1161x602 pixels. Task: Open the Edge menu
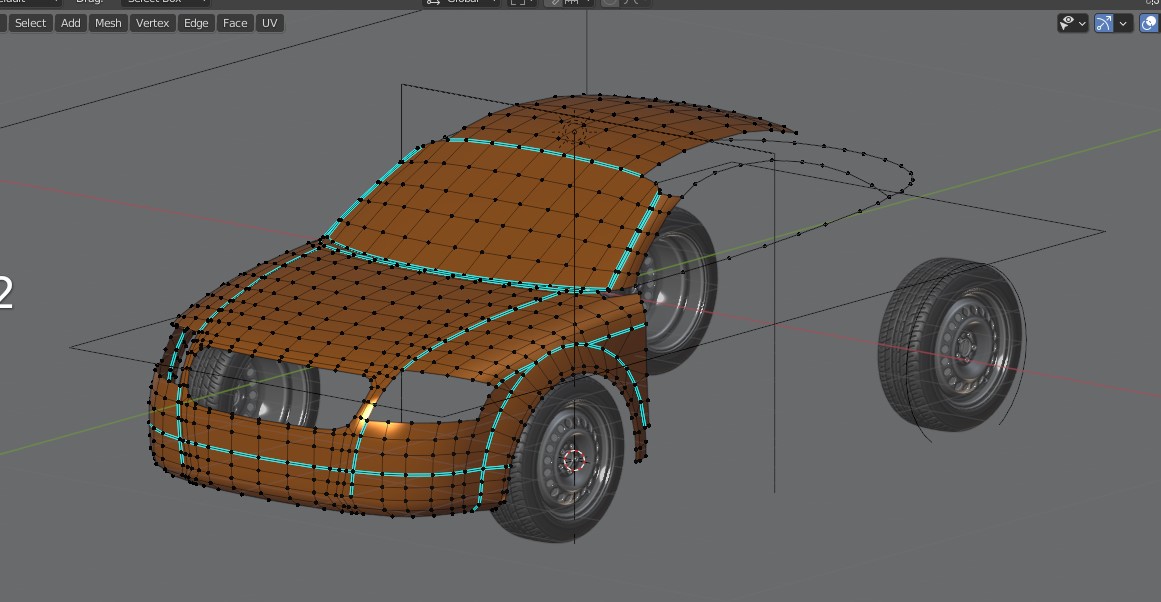pos(196,23)
